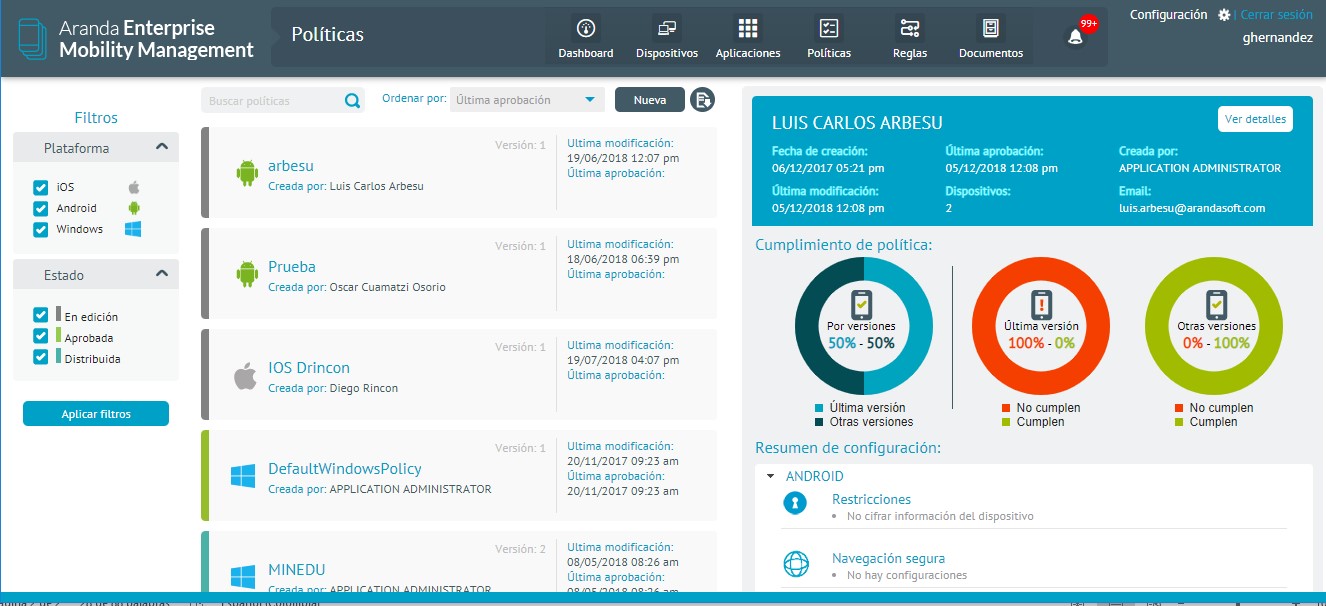Image resolution: width=1326 pixels, height=606 pixels.
Task: Open the Ordenar por dropdown
Action: click(x=527, y=100)
